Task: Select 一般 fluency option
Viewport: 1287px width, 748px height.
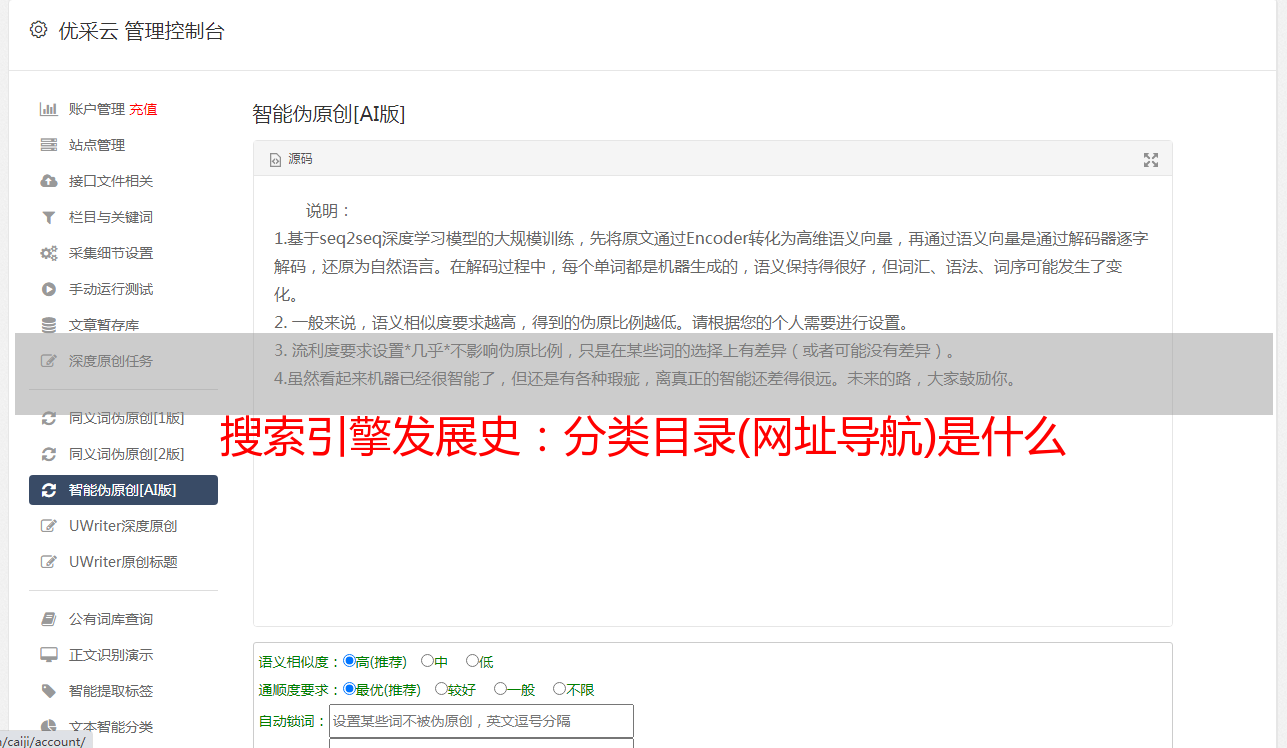Action: [x=500, y=689]
